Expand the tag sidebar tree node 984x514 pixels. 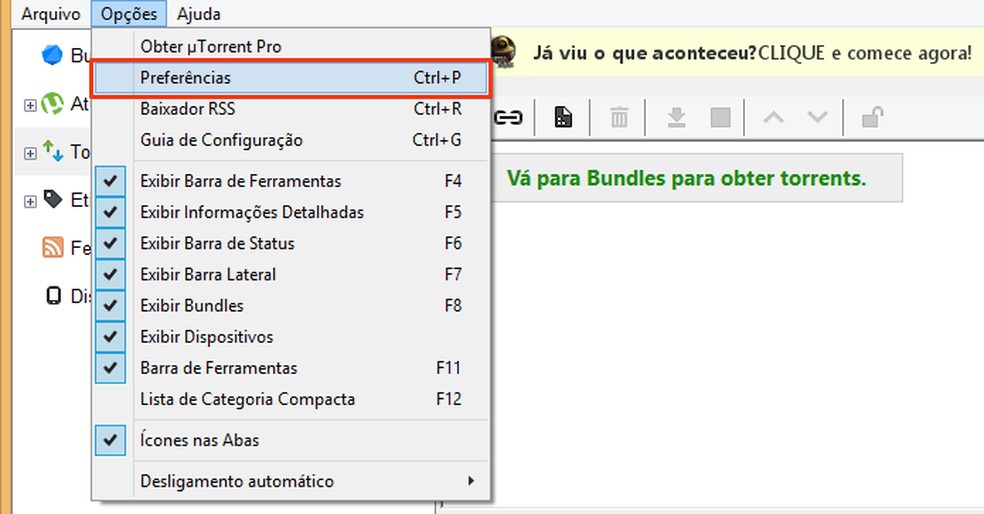30,201
